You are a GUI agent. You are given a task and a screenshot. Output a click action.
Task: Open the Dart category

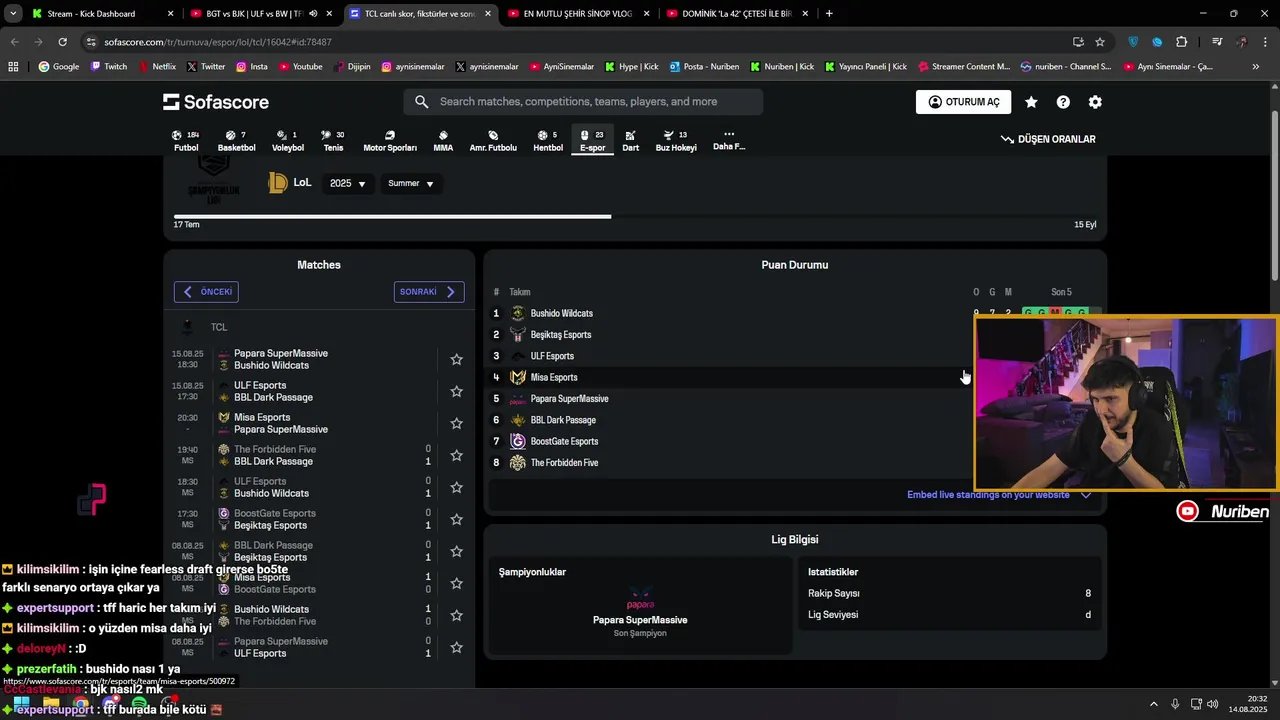(630, 141)
